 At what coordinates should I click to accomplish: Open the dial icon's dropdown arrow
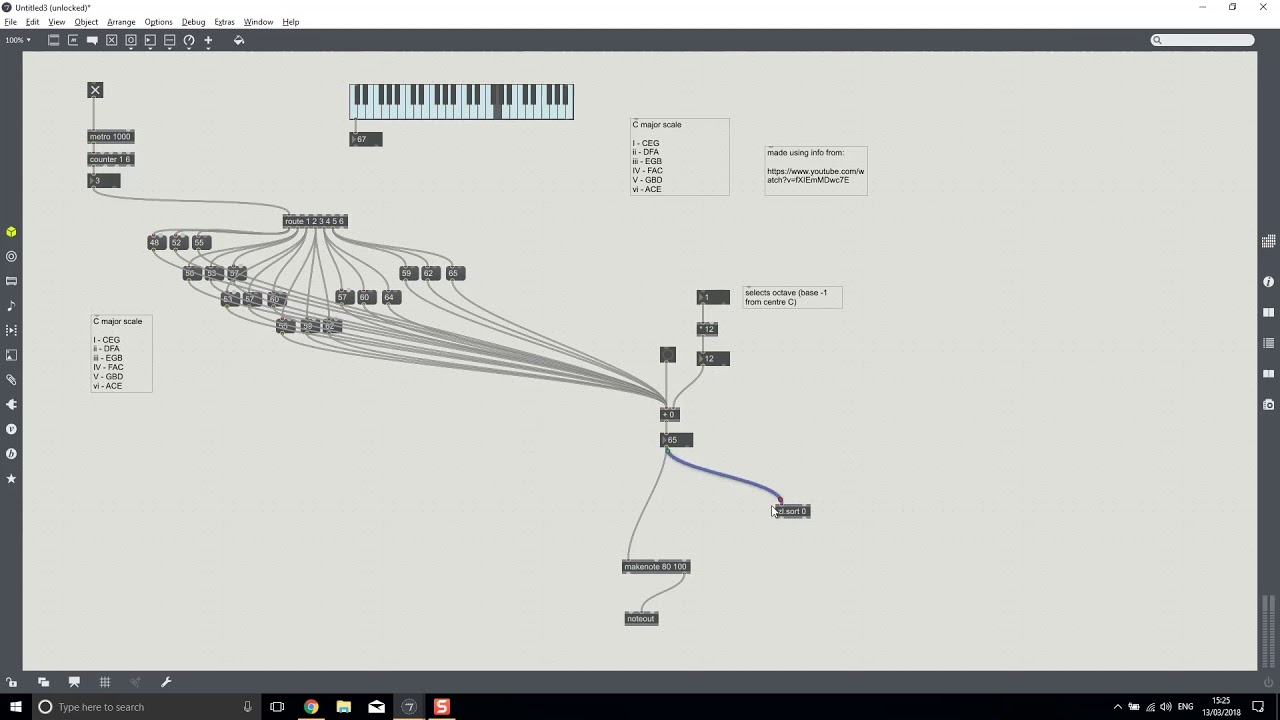[x=188, y=48]
